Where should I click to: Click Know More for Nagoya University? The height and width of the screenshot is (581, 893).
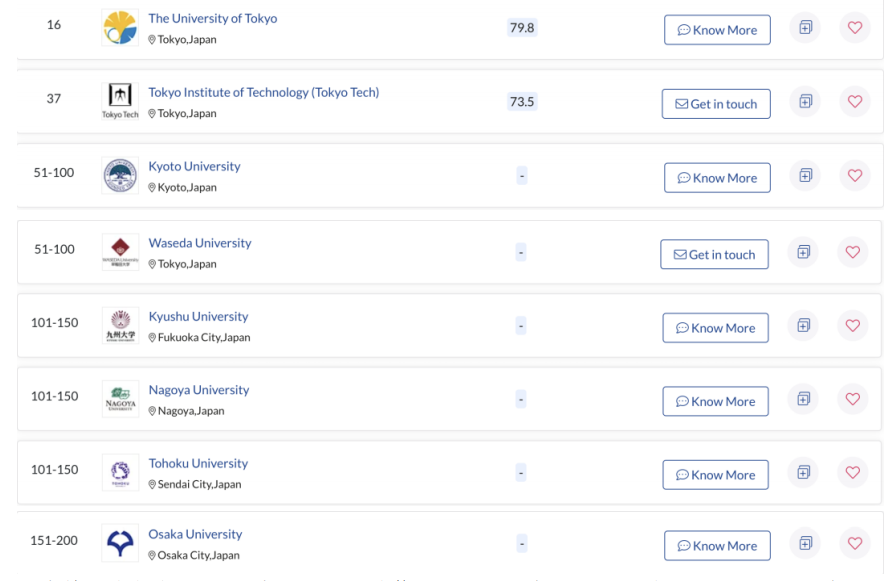[x=715, y=401]
